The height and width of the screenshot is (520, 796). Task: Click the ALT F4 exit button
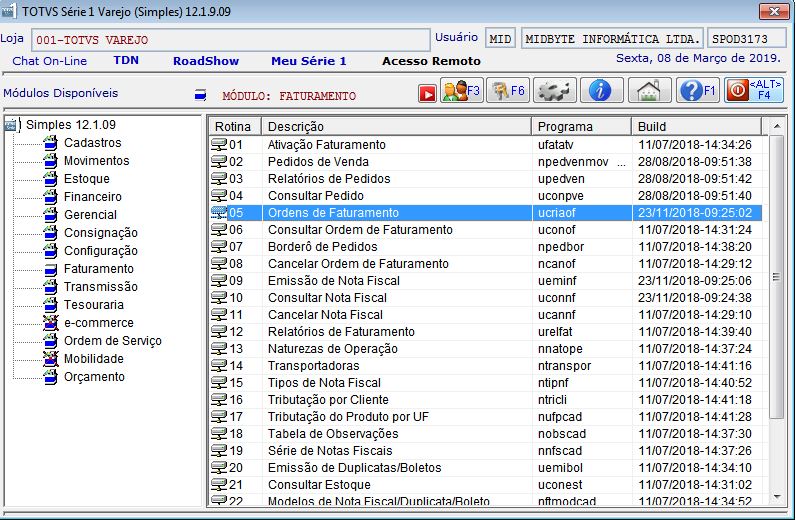[754, 91]
